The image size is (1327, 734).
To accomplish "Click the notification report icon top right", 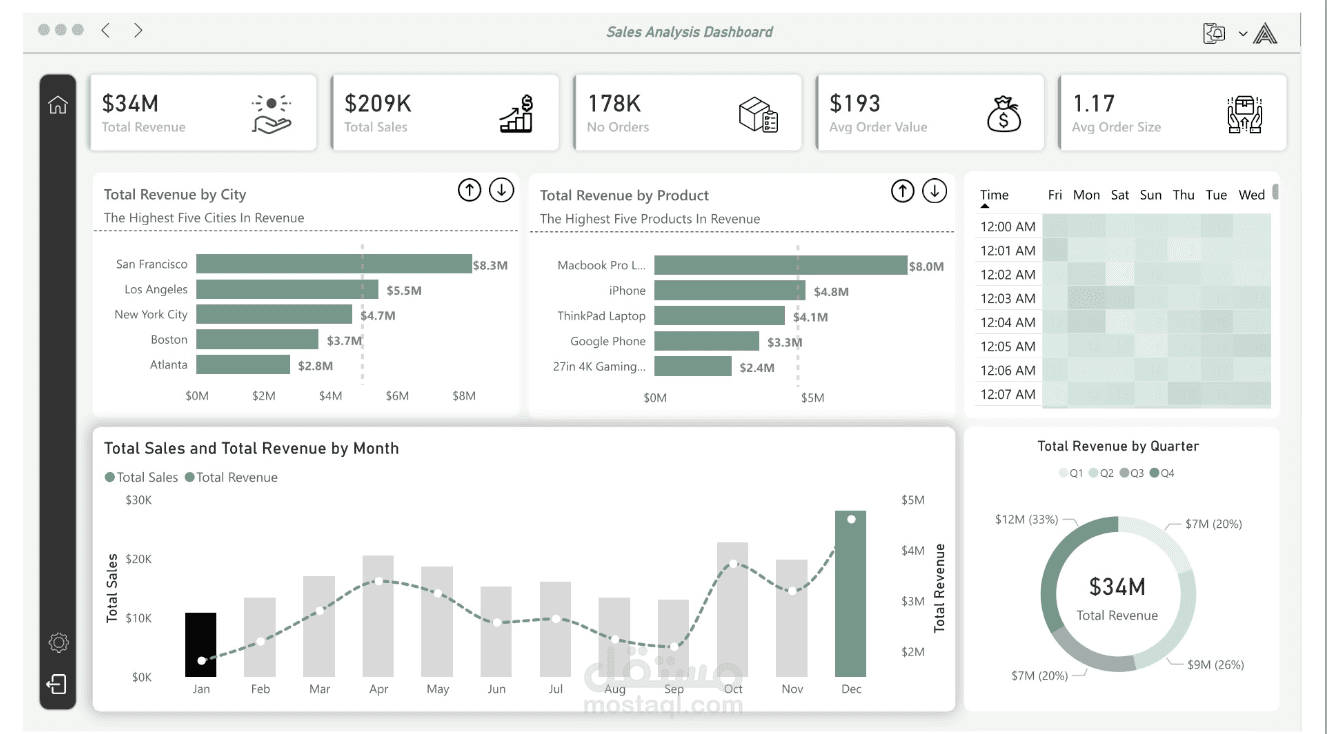I will 1214,32.
